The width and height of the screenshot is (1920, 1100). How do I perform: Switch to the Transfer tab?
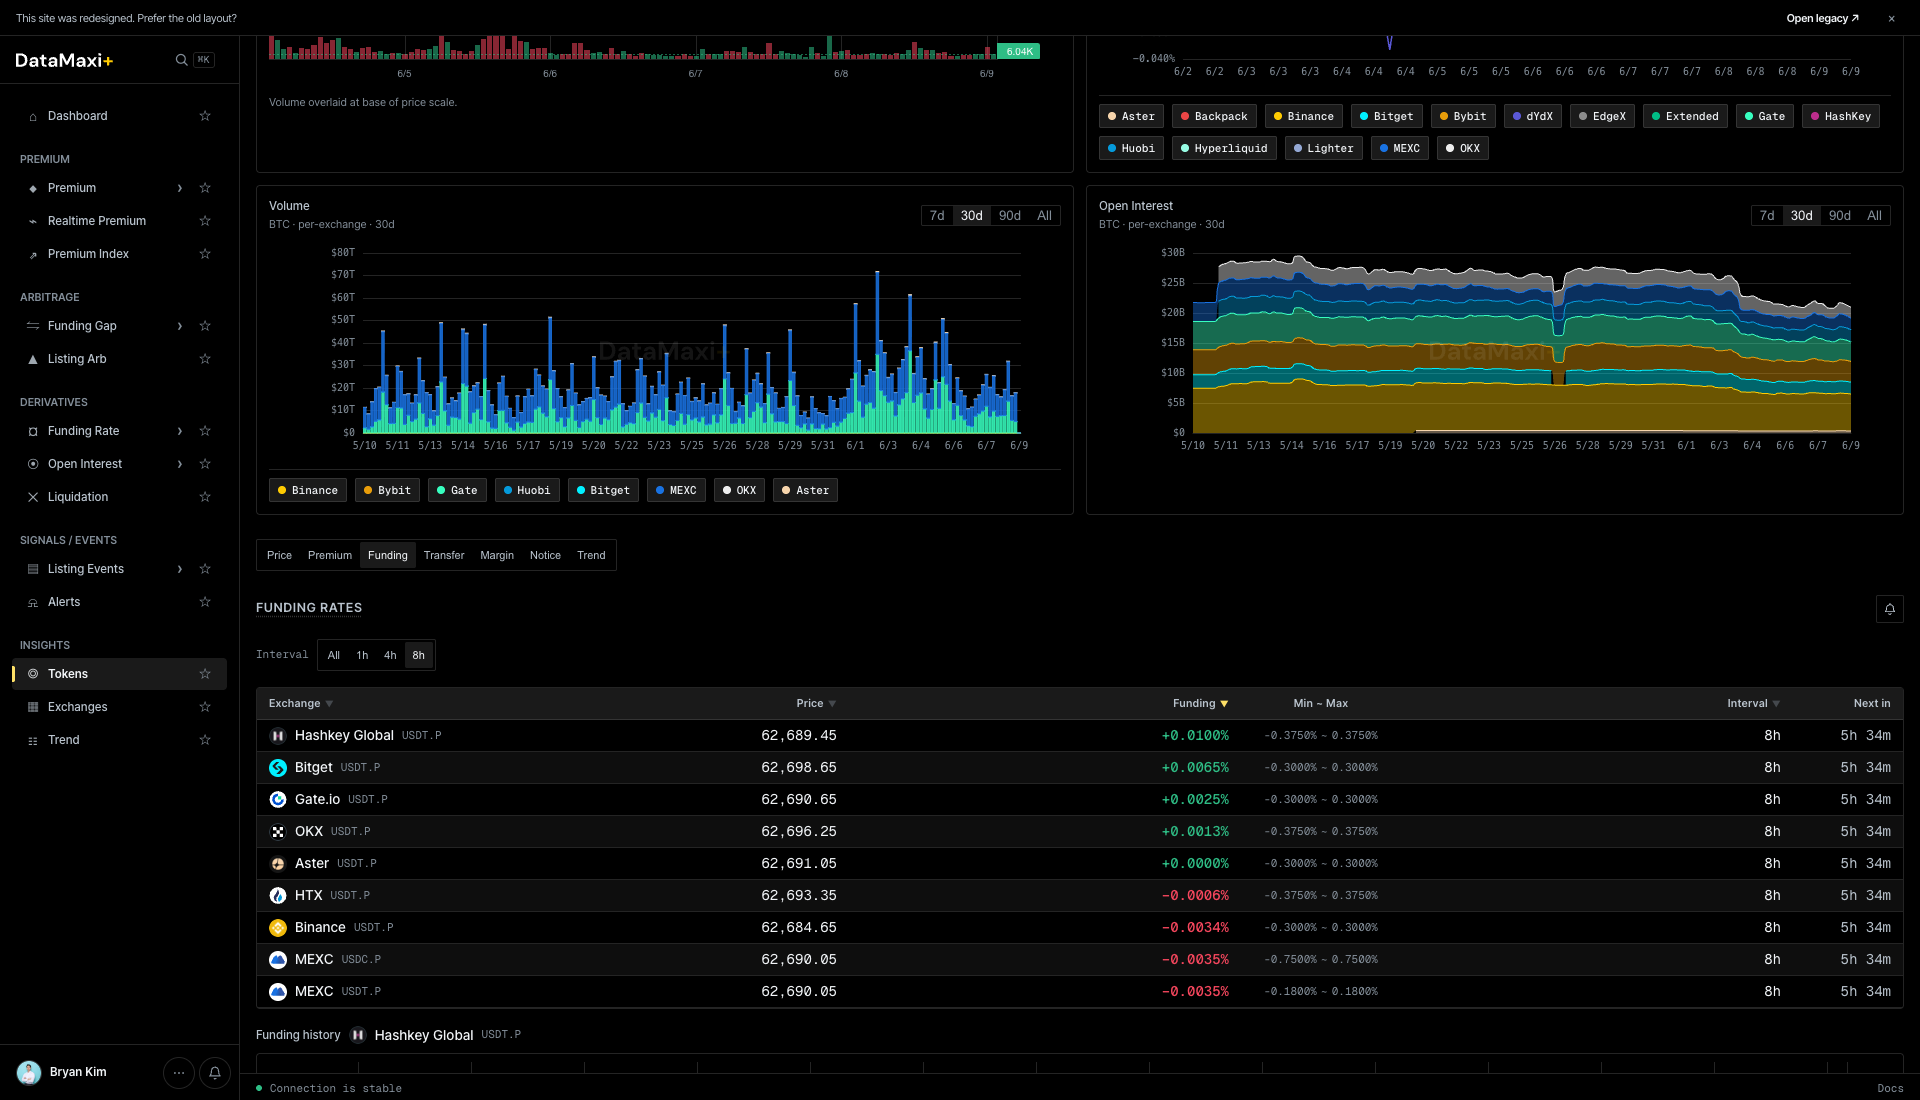(444, 556)
